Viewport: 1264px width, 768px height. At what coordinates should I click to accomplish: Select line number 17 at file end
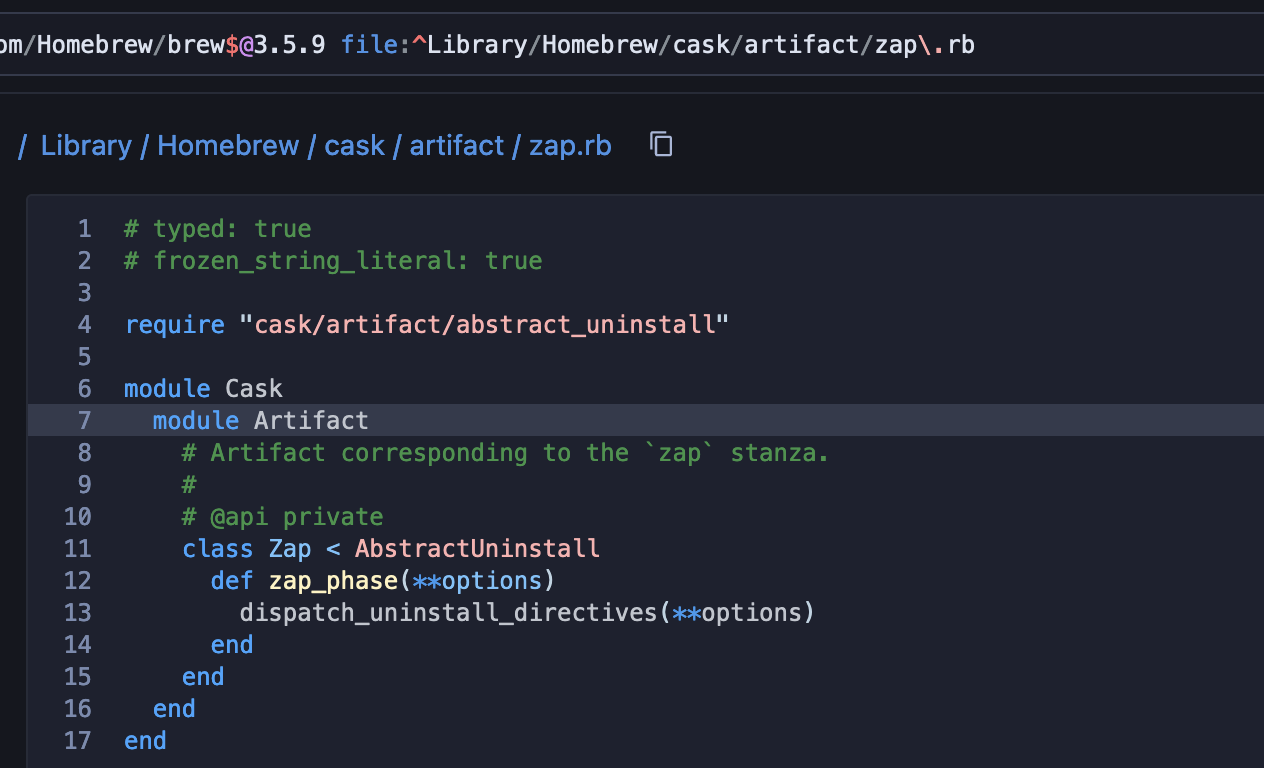77,740
